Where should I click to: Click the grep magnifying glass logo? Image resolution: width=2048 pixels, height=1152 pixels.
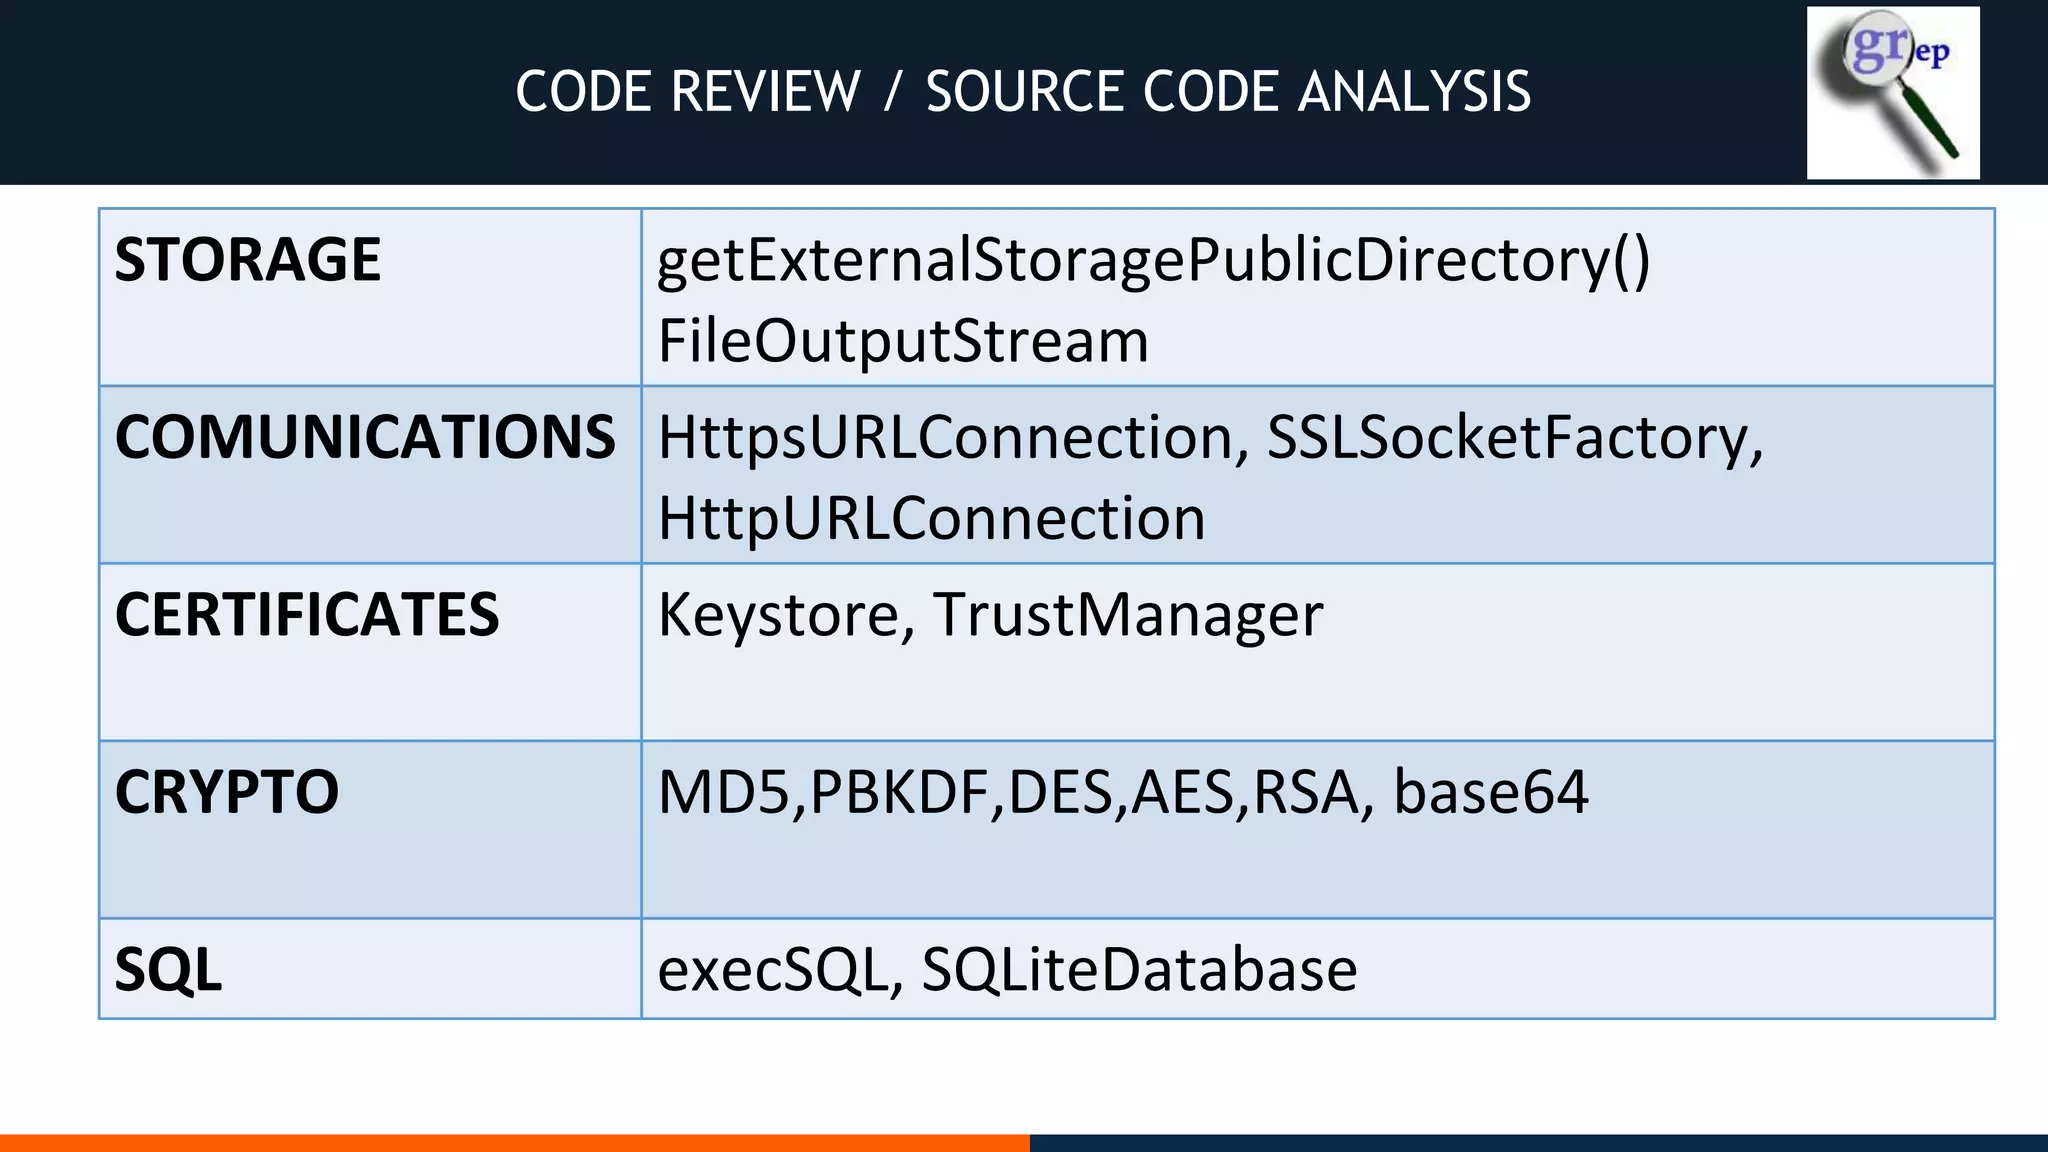click(x=1892, y=92)
